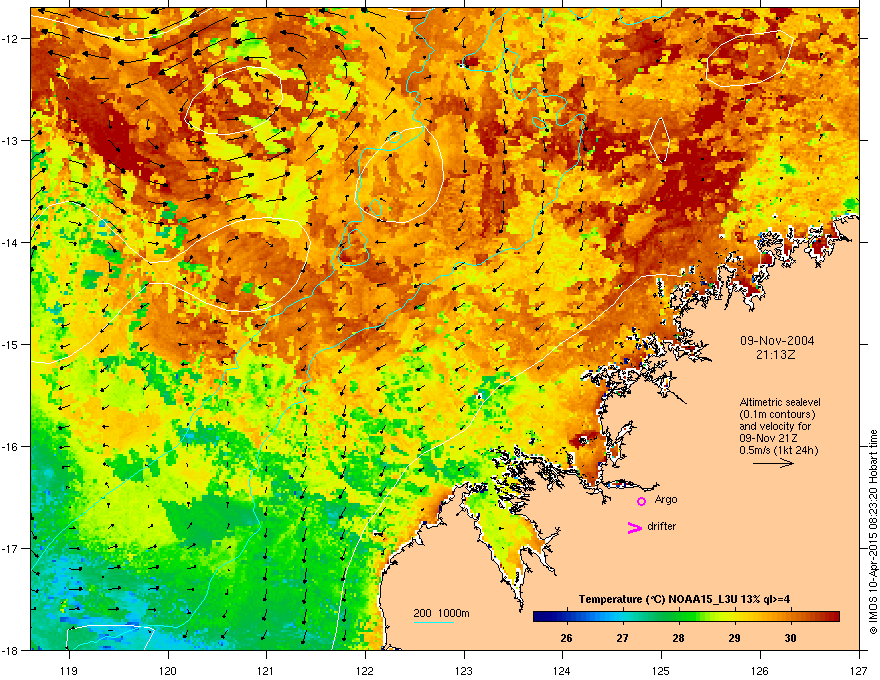The width and height of the screenshot is (880, 680).
Task: Click the longitude axis label 127
Action: 859,670
